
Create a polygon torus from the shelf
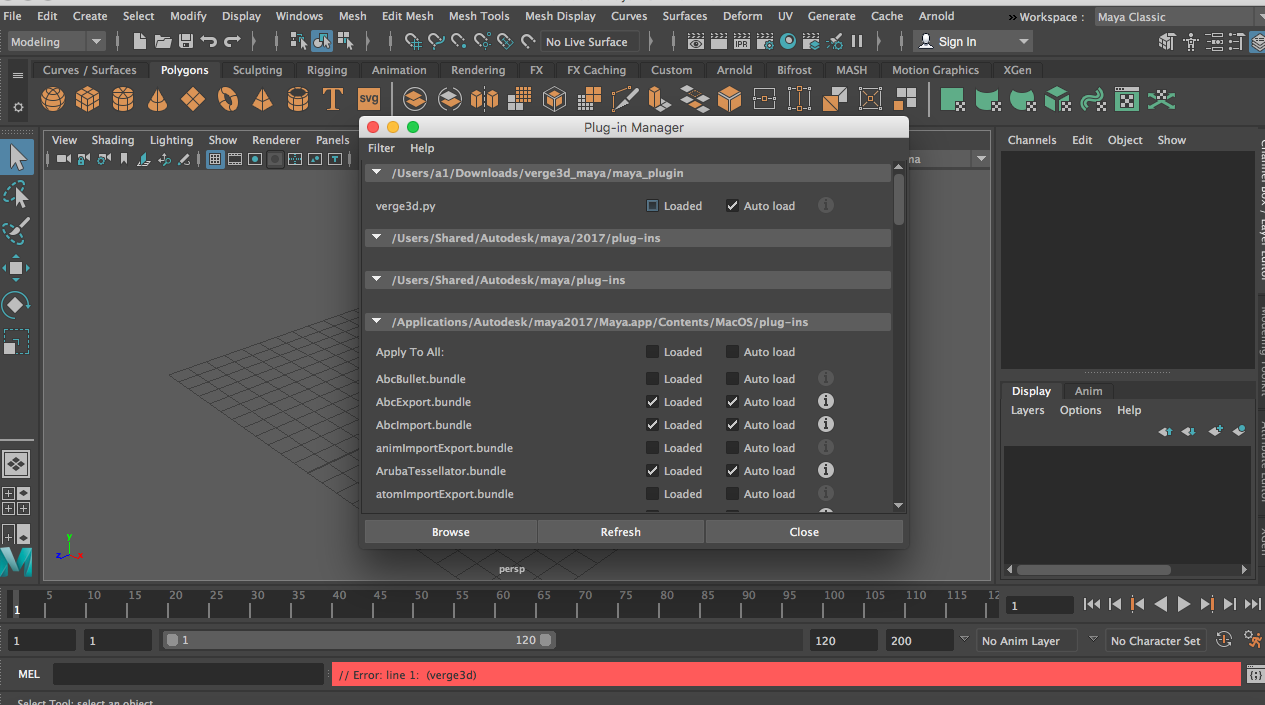(x=228, y=99)
